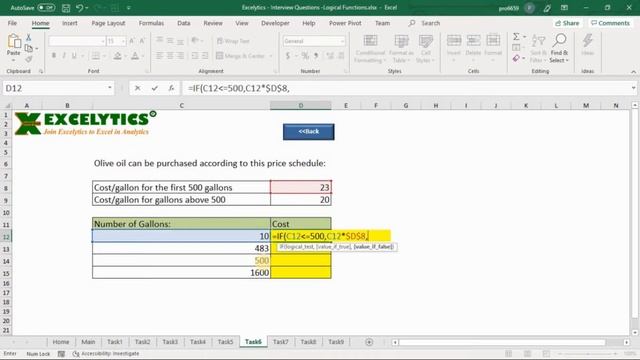Click in the formula bar text
The height and width of the screenshot is (360, 640).
point(239,88)
